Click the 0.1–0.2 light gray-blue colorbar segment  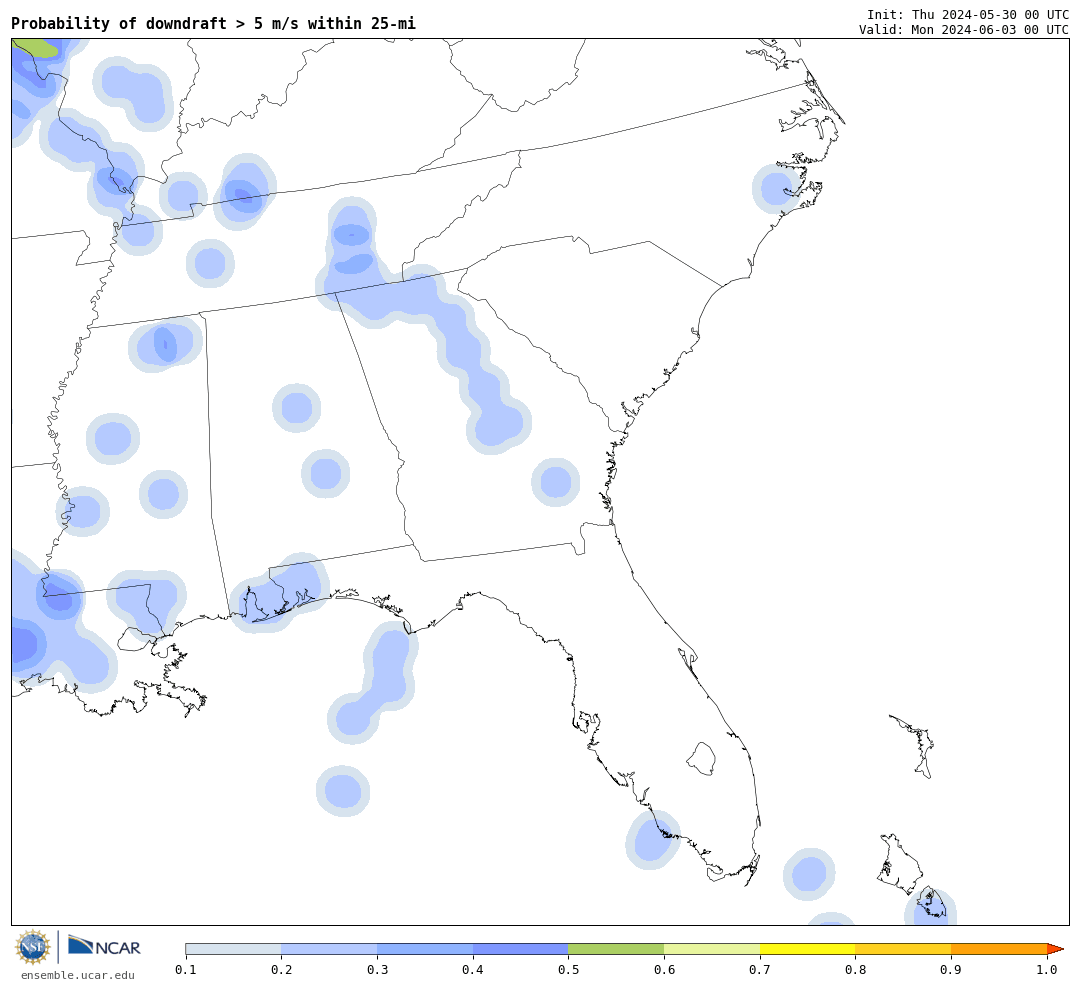tap(233, 949)
